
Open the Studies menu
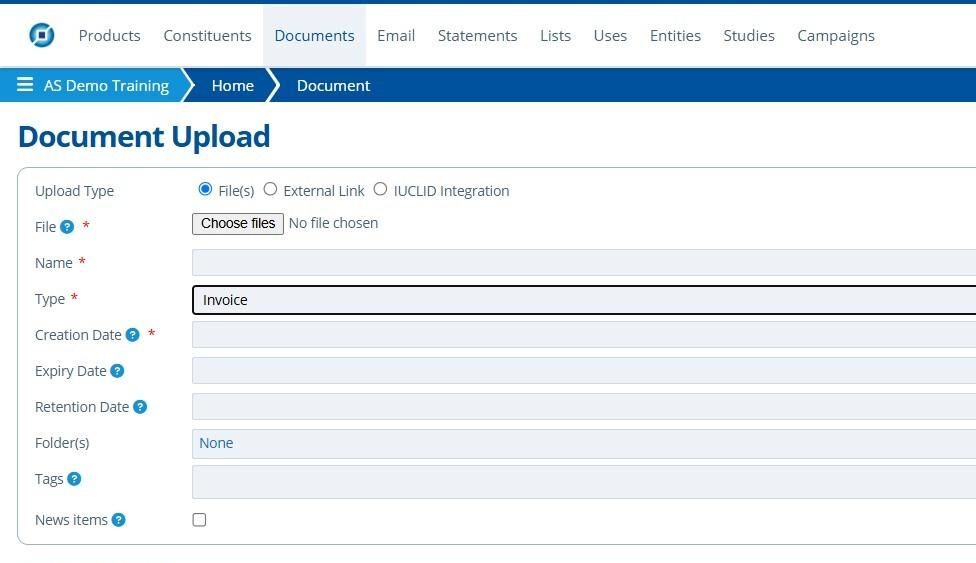click(749, 35)
